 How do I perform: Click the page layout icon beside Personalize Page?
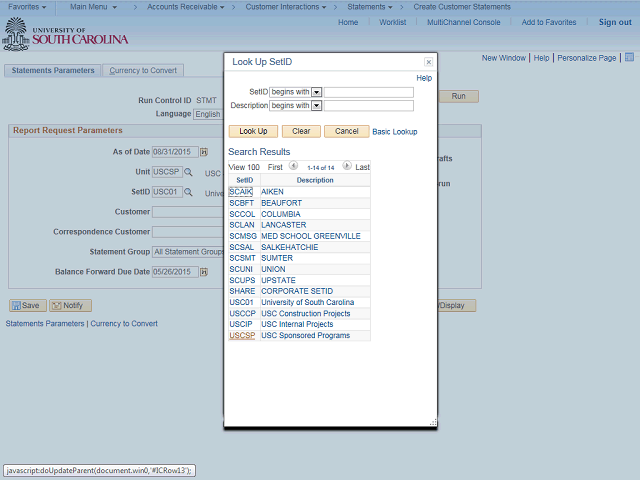[x=629, y=58]
